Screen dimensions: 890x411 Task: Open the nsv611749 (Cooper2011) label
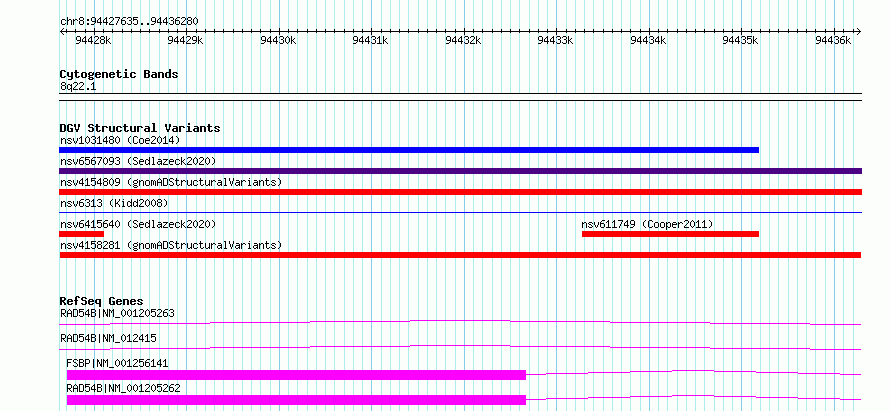coord(647,224)
